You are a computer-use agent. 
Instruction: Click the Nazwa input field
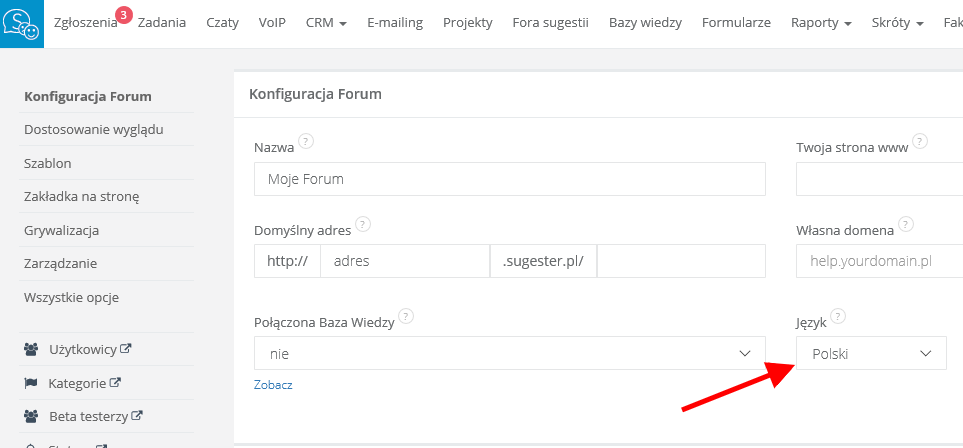pyautogui.click(x=510, y=179)
